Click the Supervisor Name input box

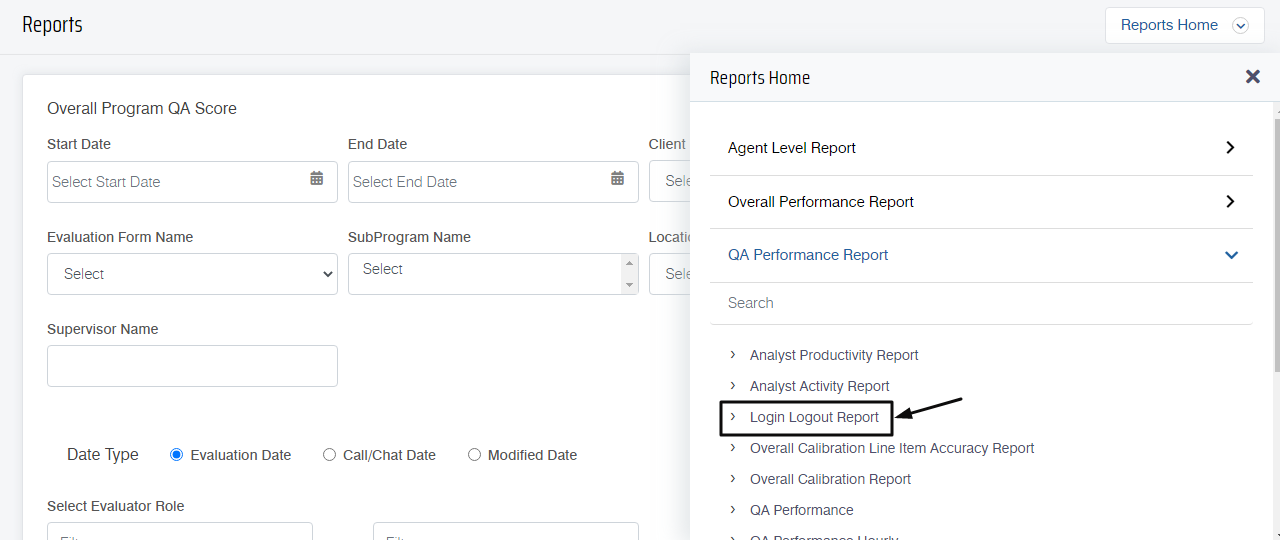[192, 366]
